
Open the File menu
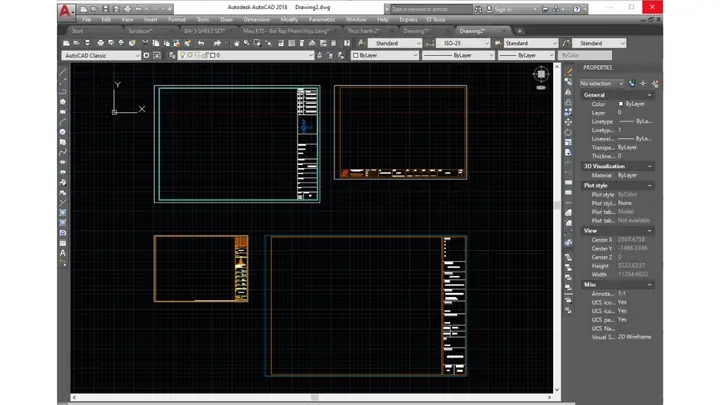[86, 20]
